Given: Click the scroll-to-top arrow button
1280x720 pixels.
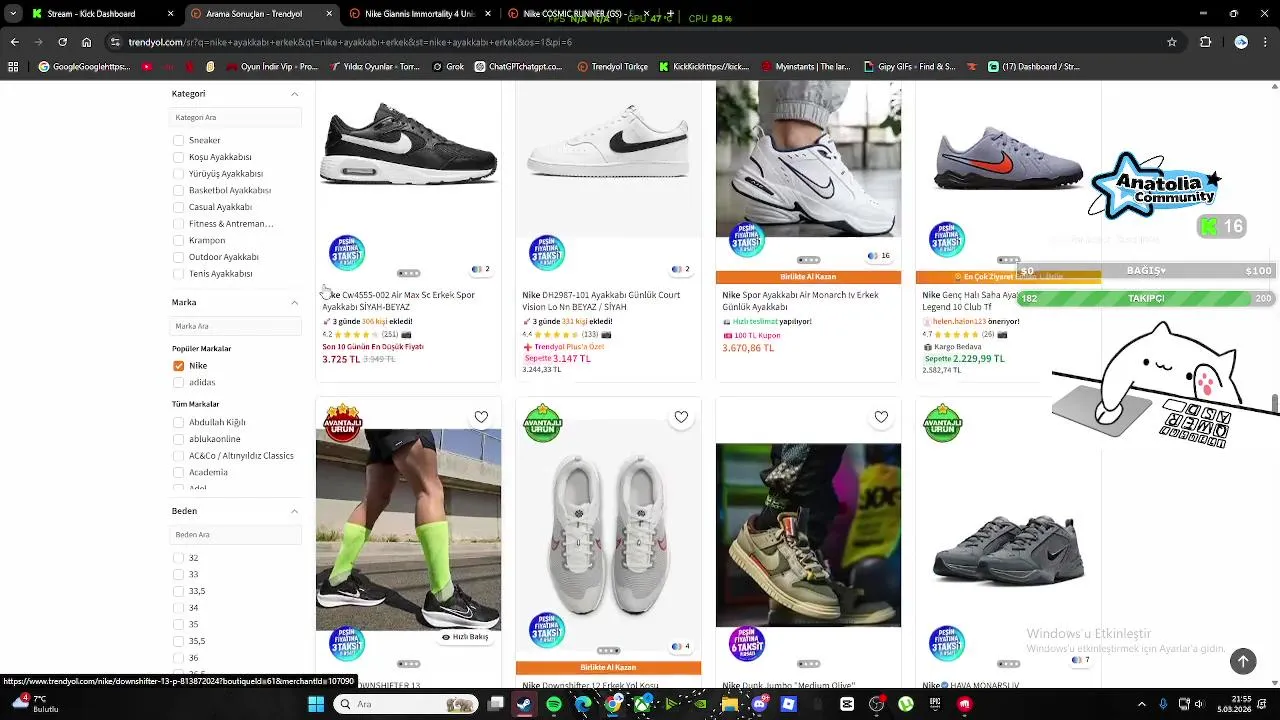Looking at the screenshot, I should [1243, 660].
